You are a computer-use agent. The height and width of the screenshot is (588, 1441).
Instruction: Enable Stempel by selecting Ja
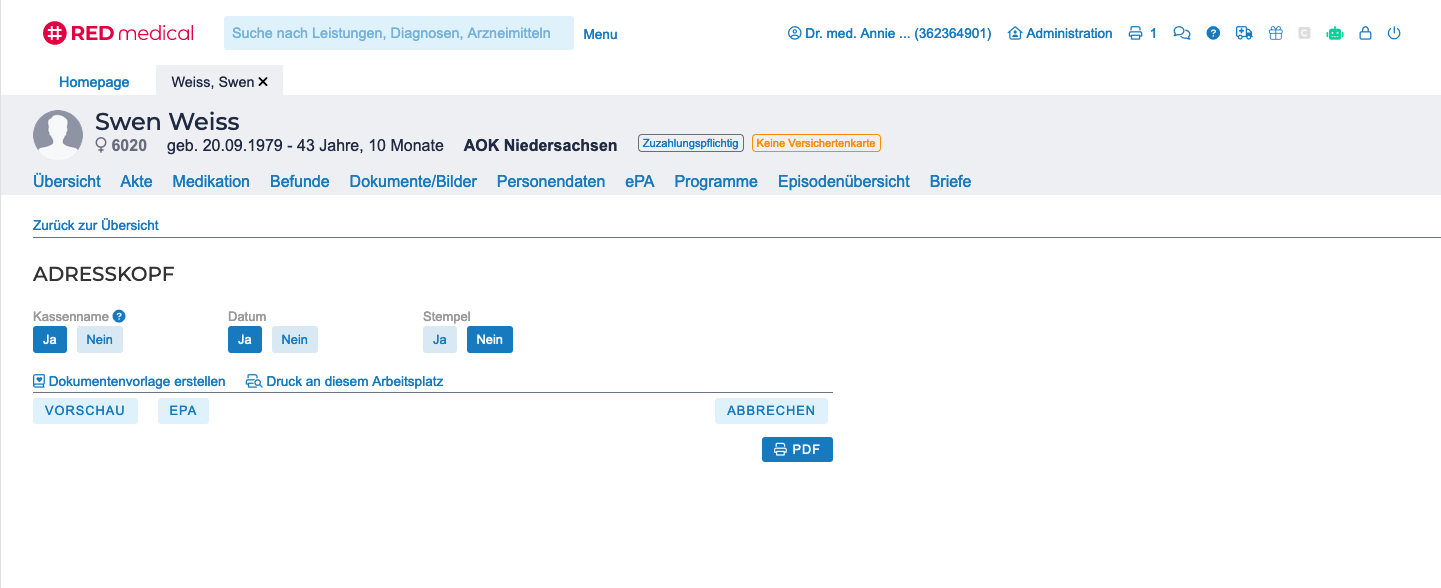[439, 340]
